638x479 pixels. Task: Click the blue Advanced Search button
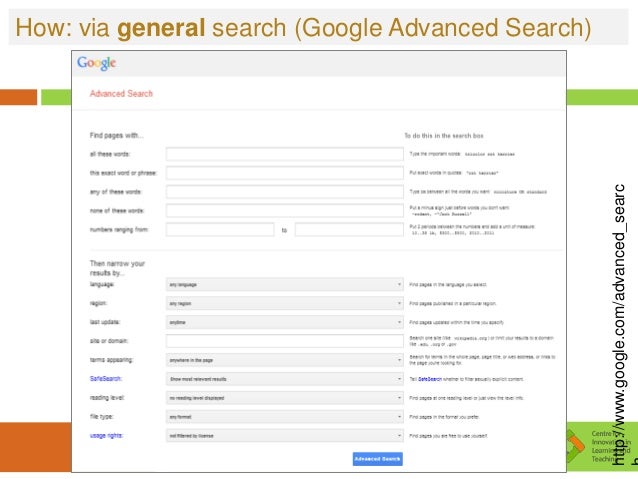tap(378, 459)
